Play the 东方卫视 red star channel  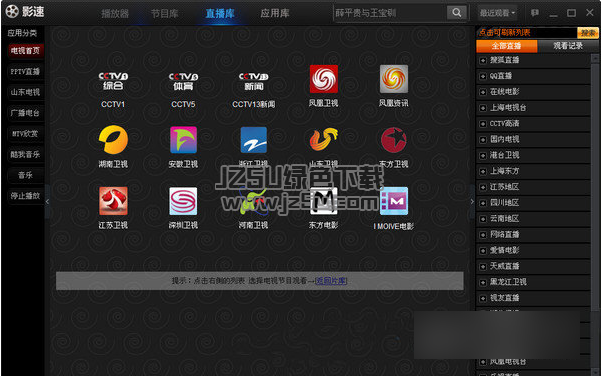(x=394, y=140)
